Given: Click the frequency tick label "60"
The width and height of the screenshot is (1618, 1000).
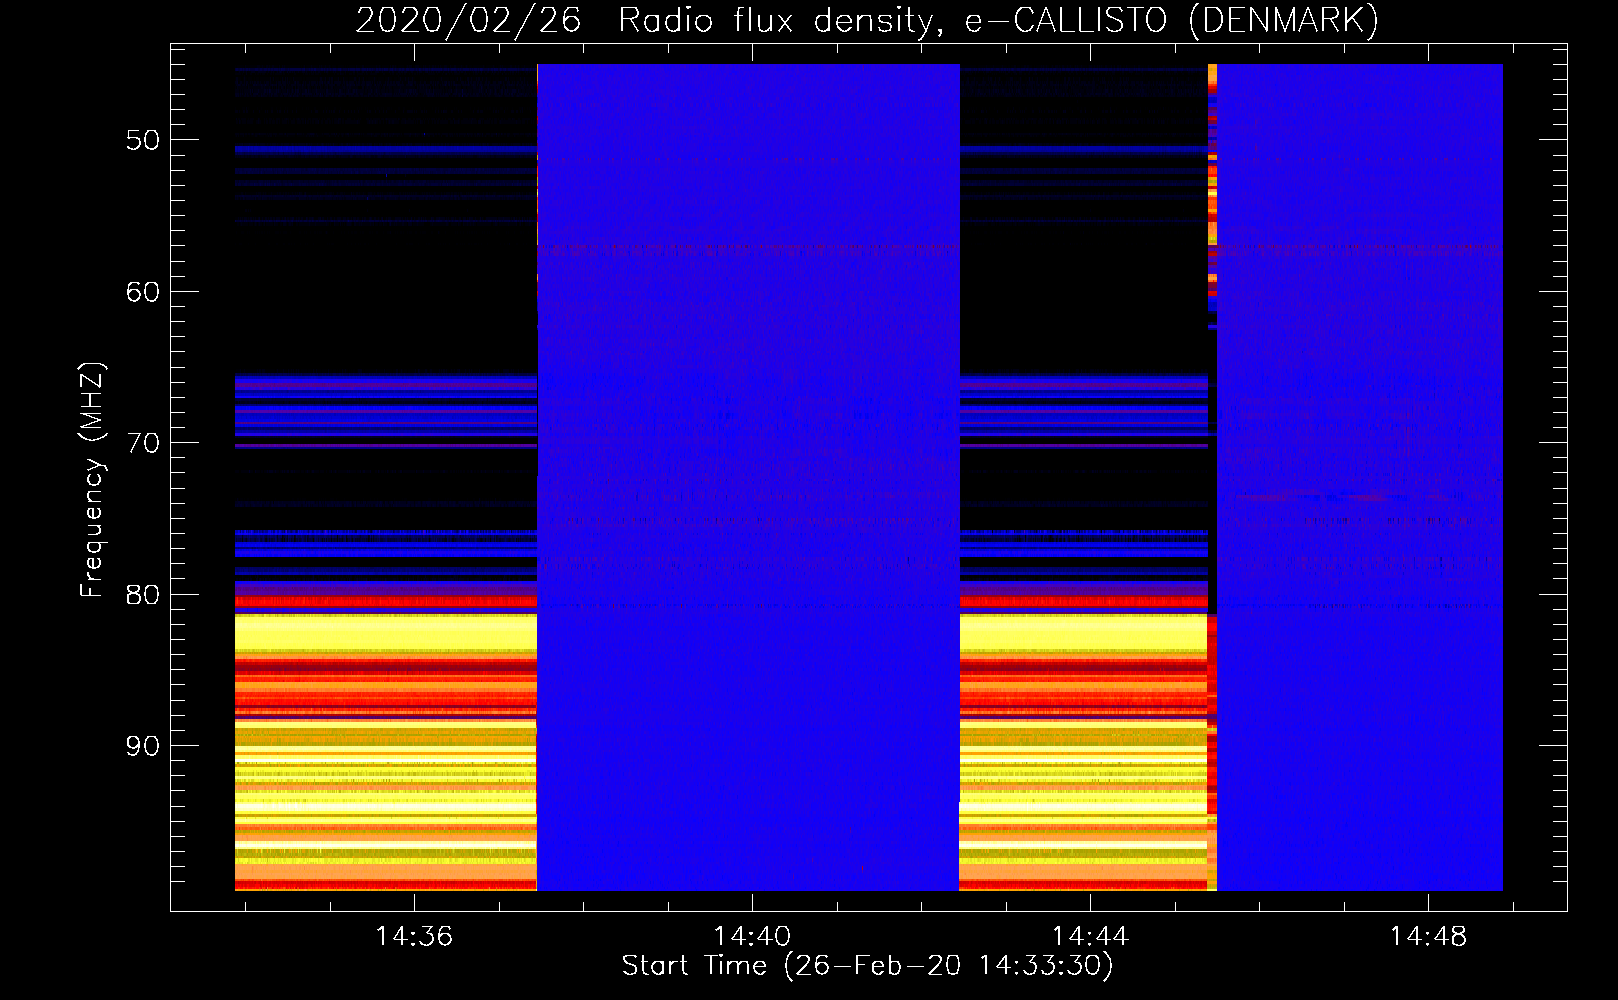Looking at the screenshot, I should pyautogui.click(x=143, y=292).
